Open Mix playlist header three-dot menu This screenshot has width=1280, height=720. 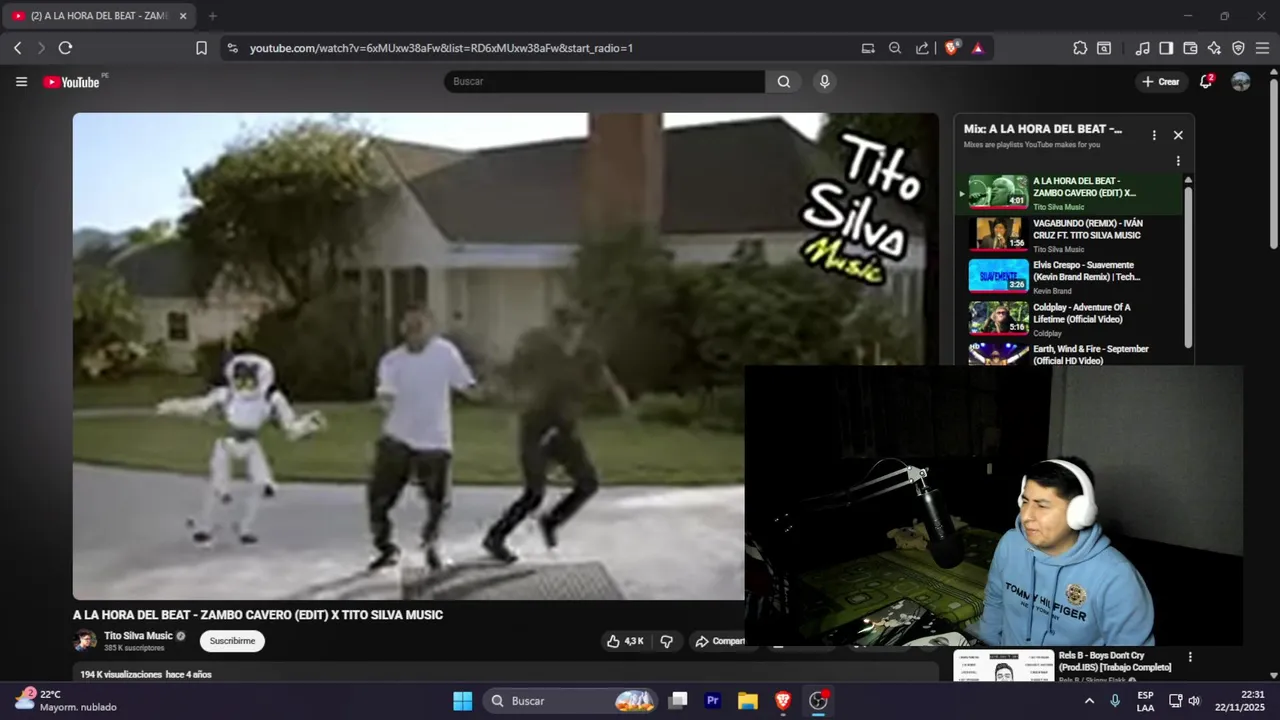[x=1154, y=135]
